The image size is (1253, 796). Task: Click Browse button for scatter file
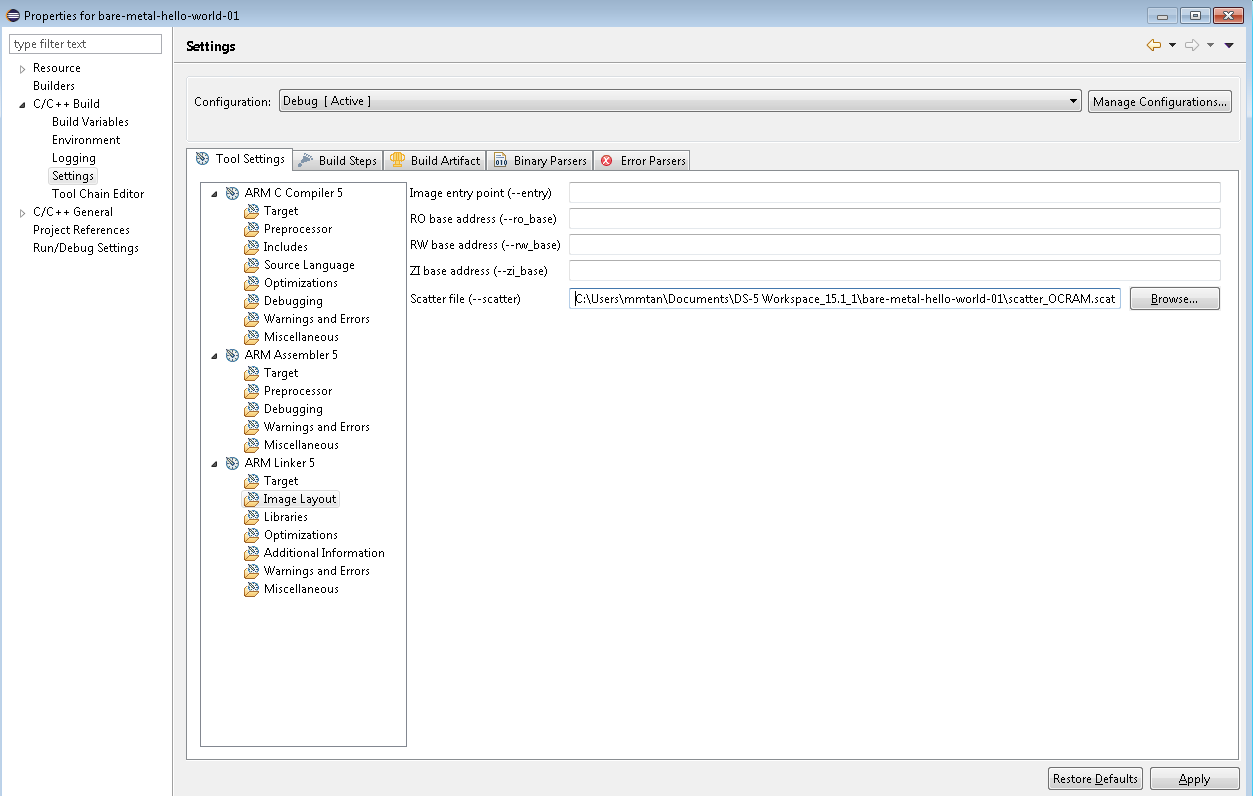[1175, 298]
